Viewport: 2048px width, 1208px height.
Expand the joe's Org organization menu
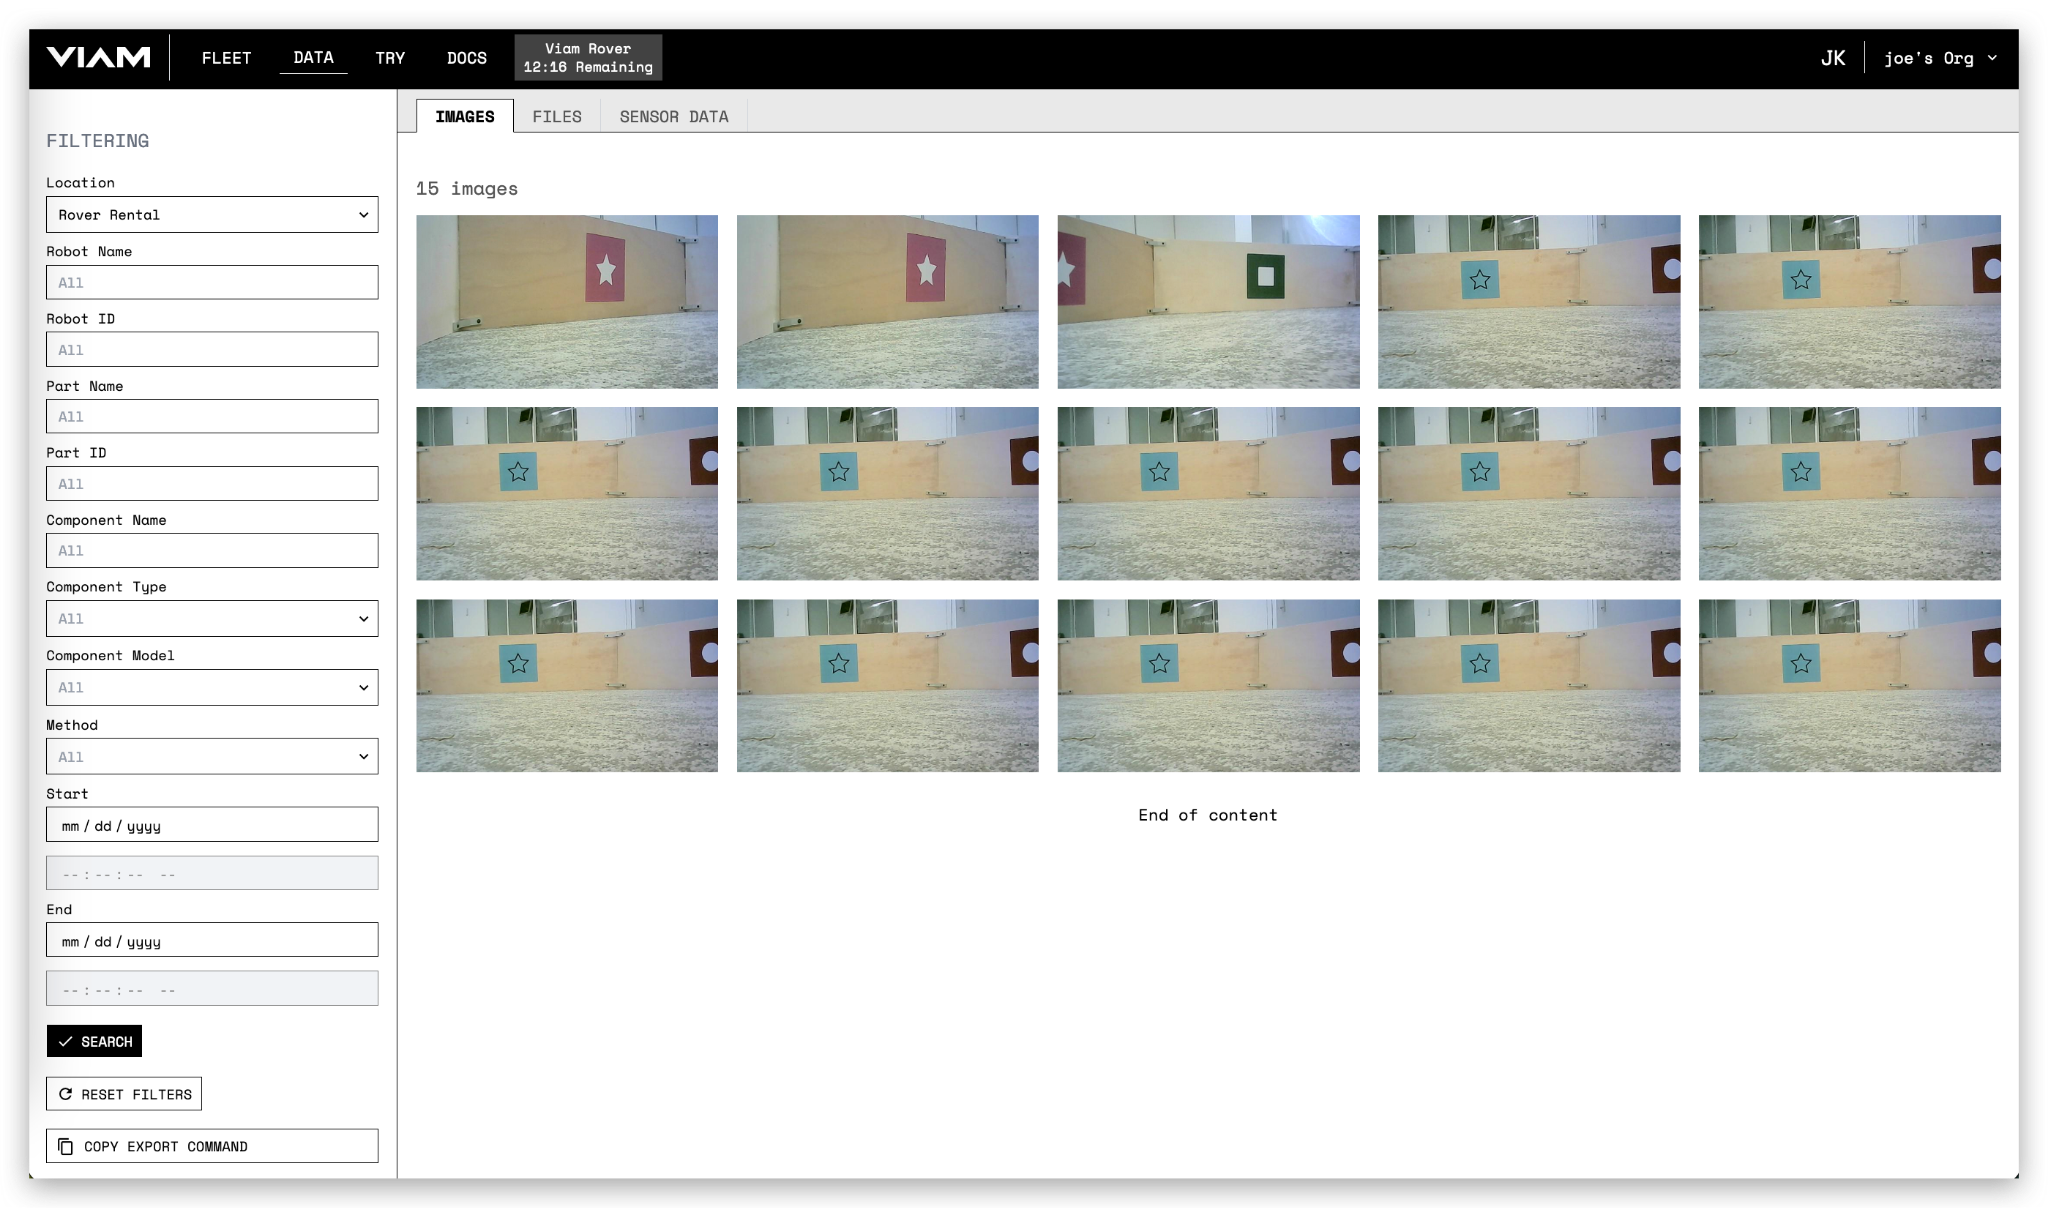(x=1941, y=57)
